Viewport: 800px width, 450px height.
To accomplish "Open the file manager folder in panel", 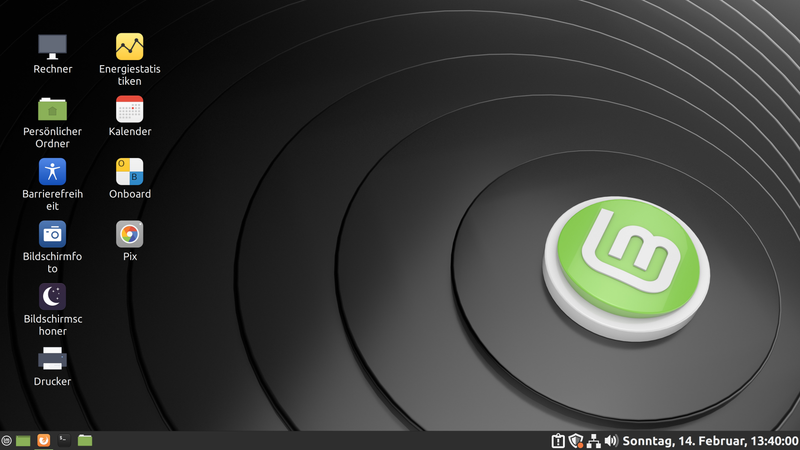I will tap(85, 440).
